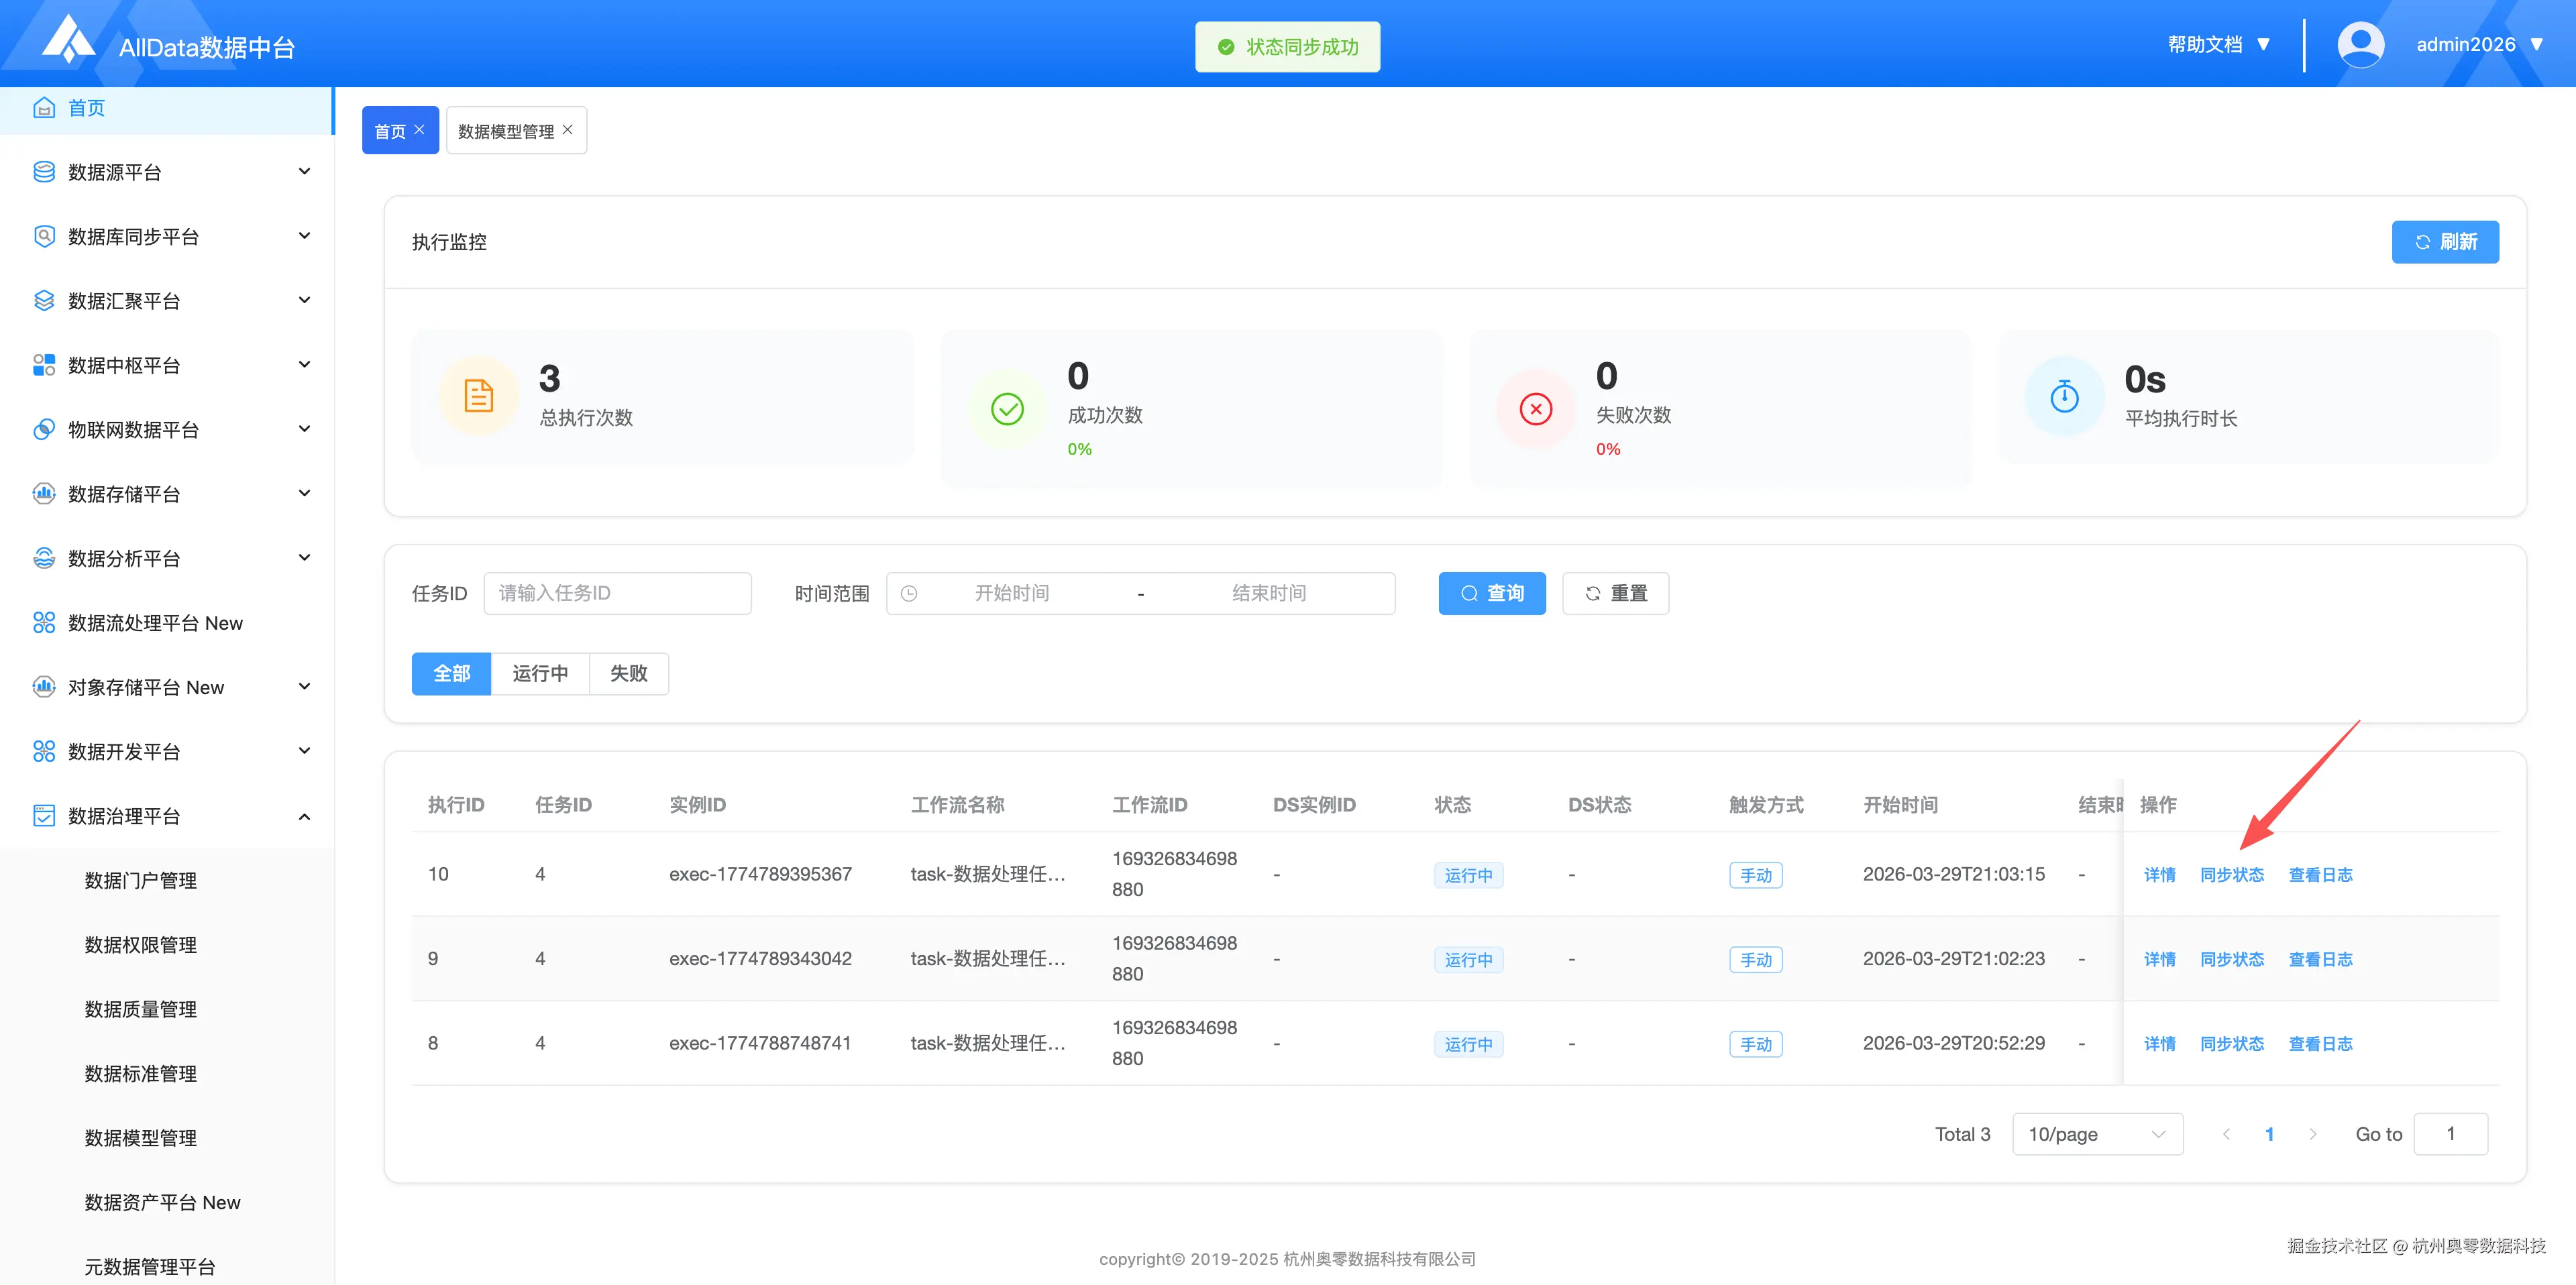Click the 数据源平台 database icon
Screen dimensions: 2576x1285
tap(44, 172)
